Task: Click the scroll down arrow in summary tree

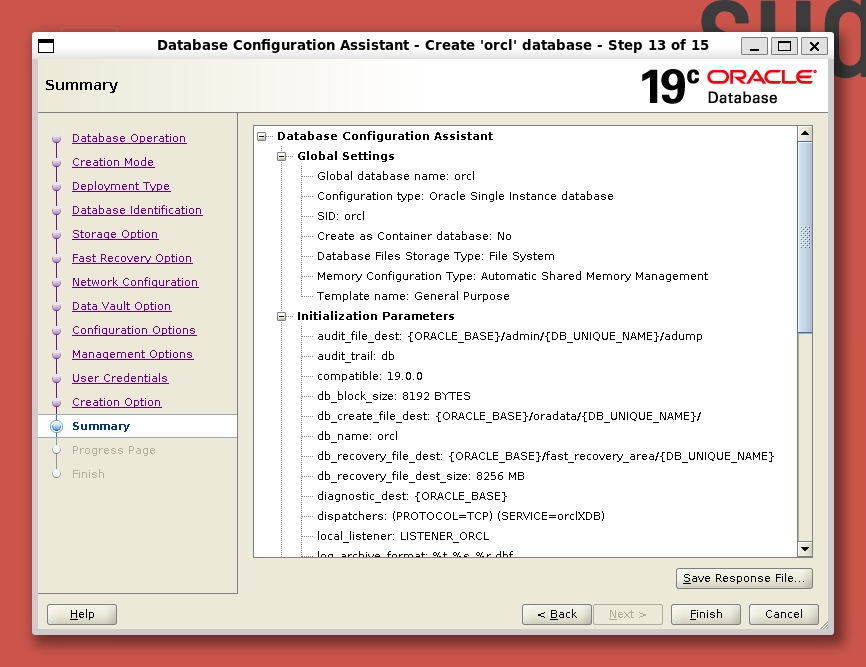Action: tap(805, 549)
